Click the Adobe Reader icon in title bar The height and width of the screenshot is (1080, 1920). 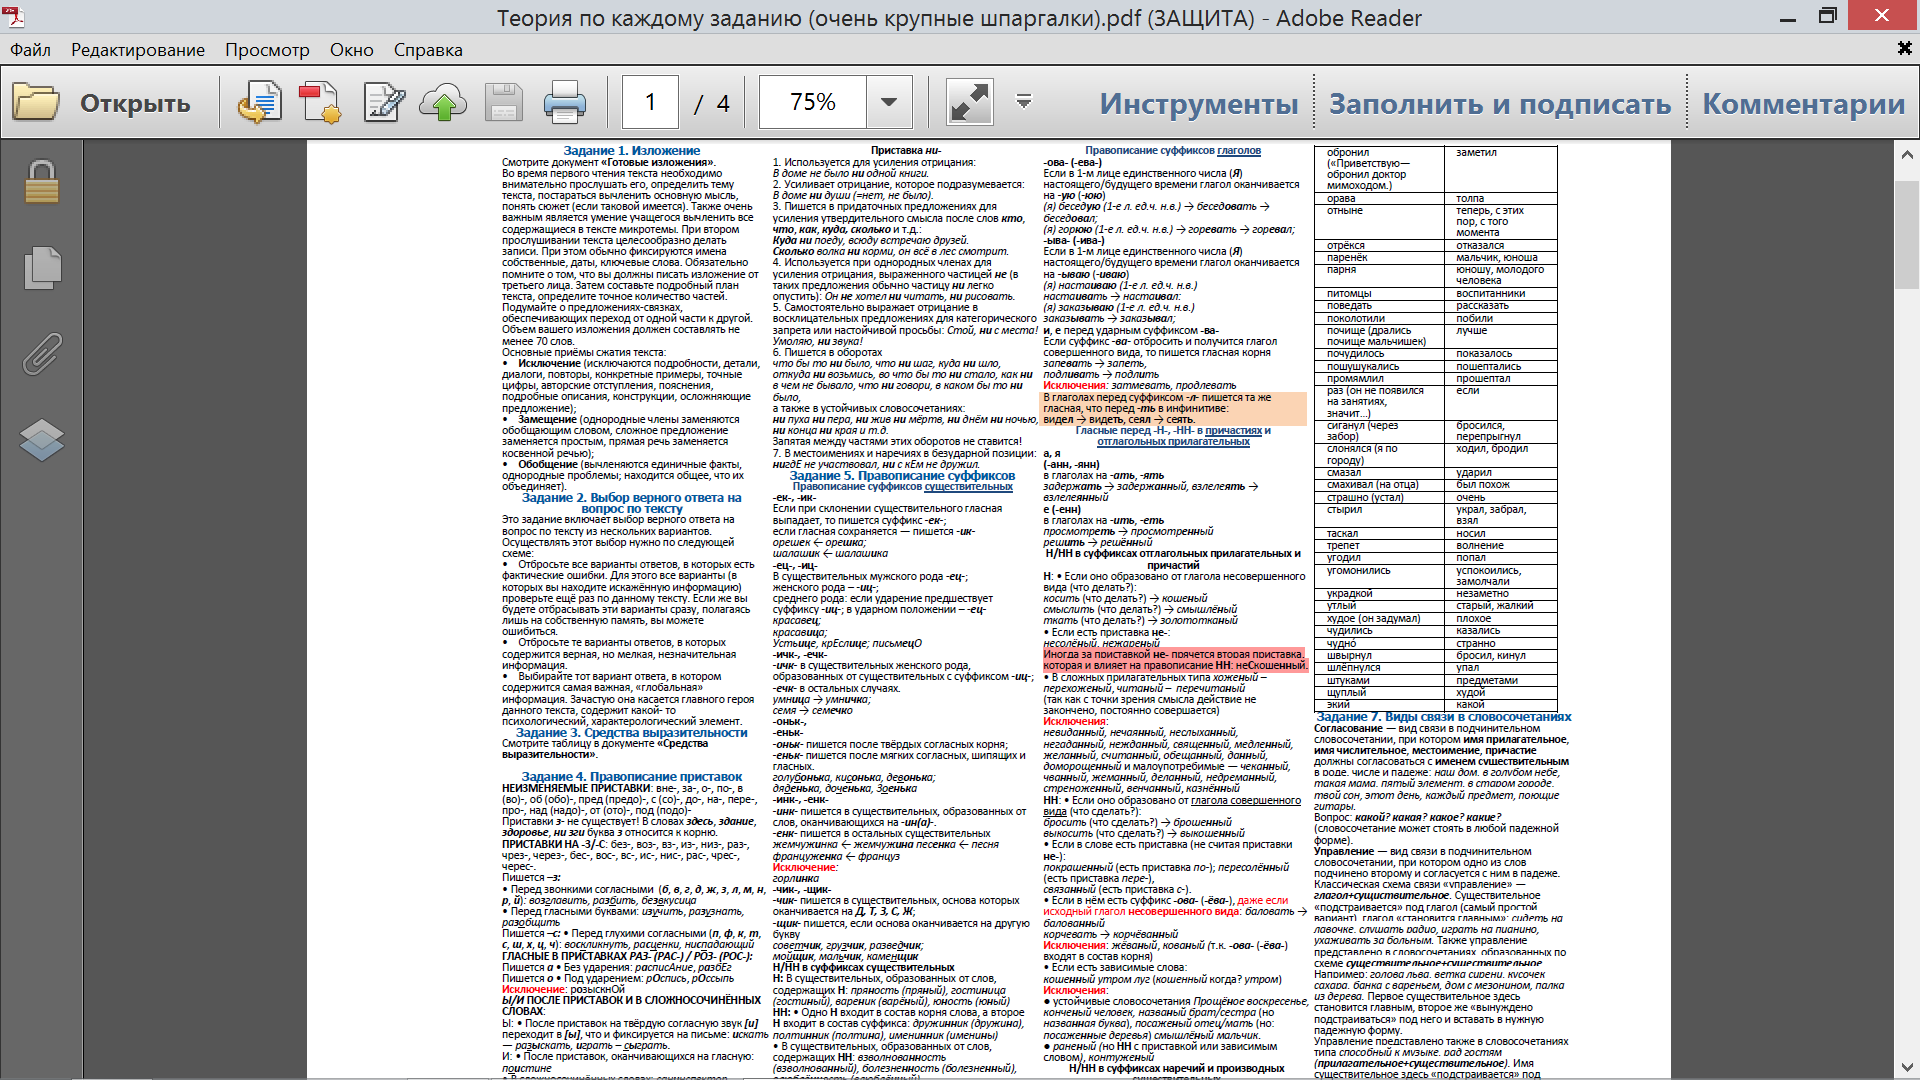coord(14,17)
